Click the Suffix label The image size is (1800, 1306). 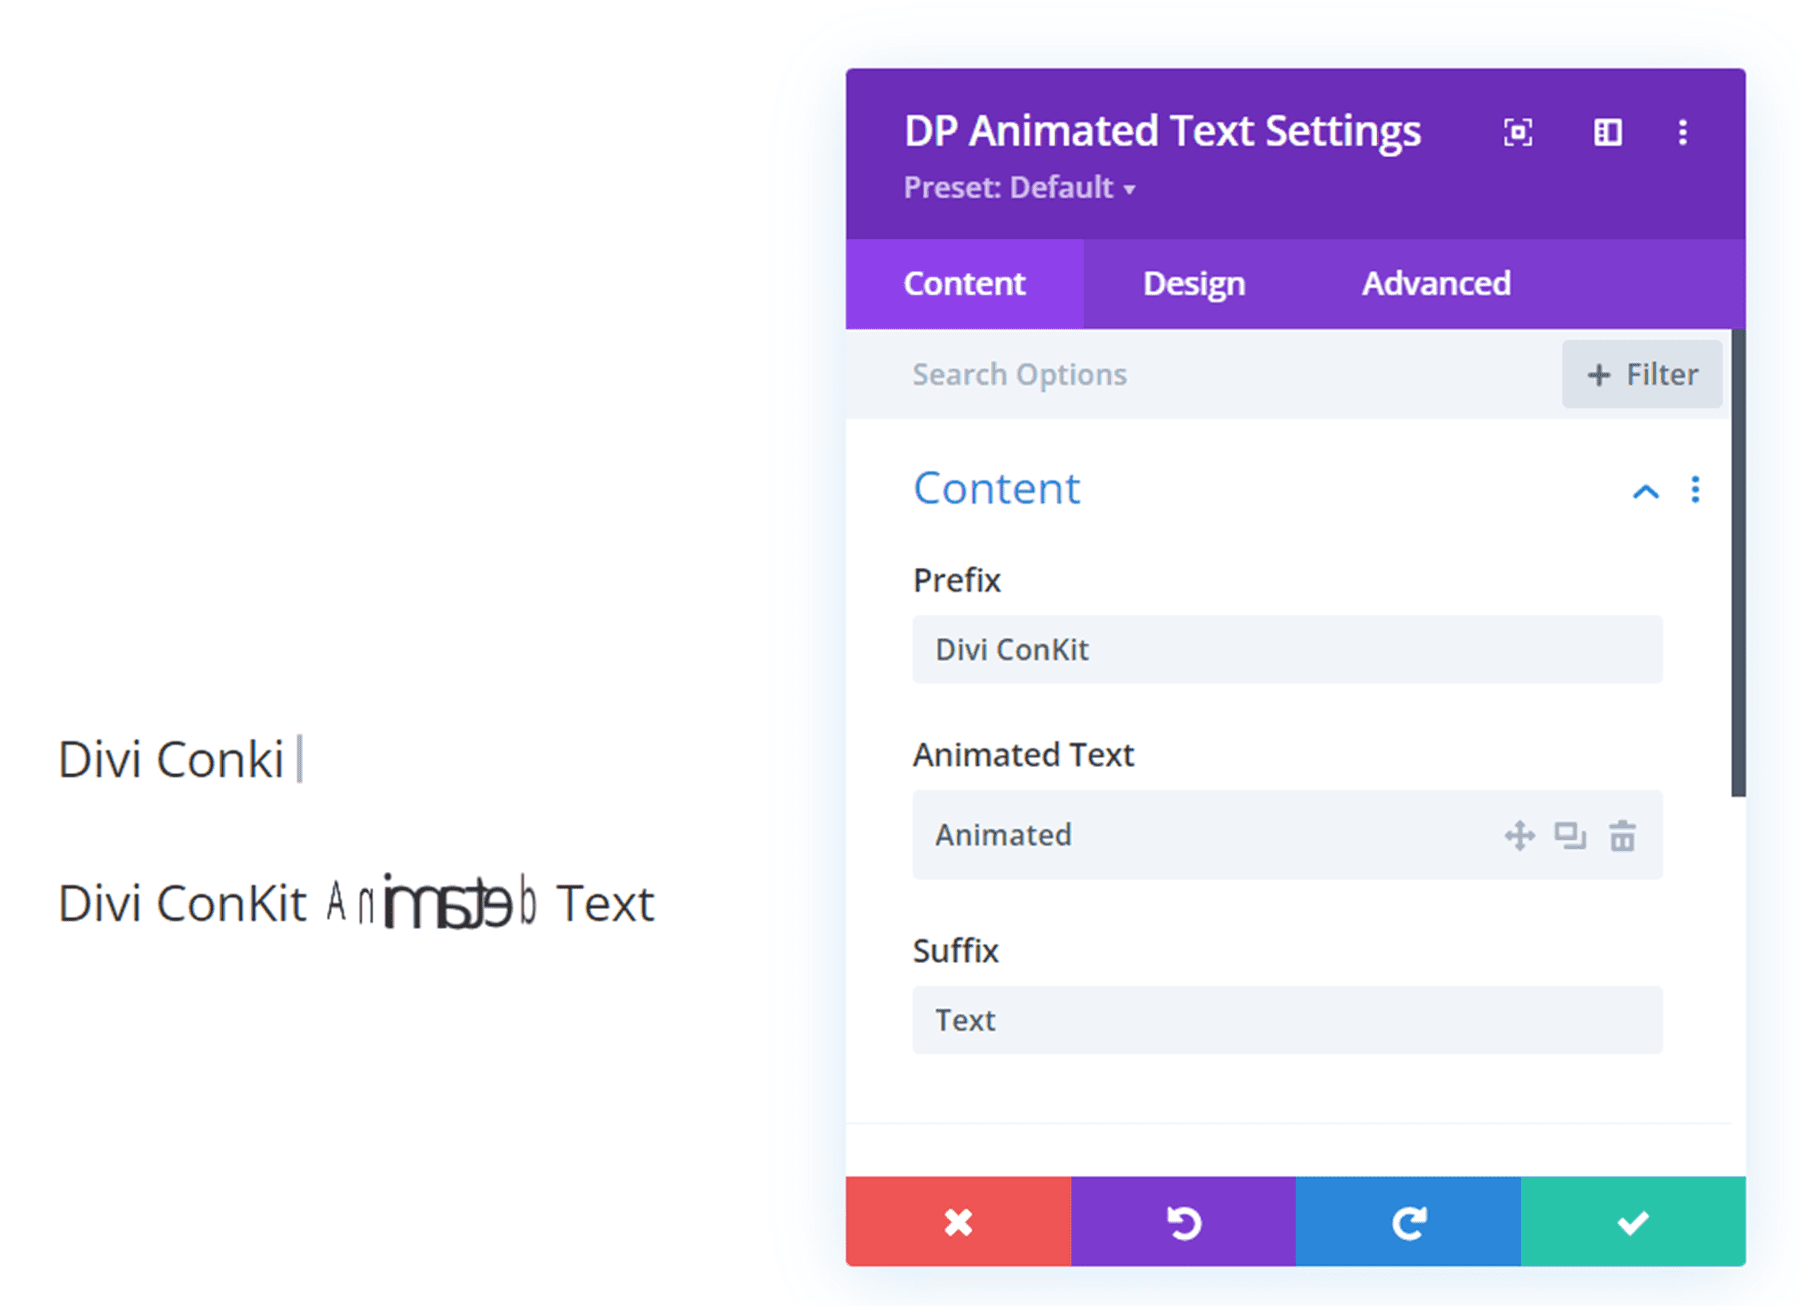pyautogui.click(x=955, y=950)
